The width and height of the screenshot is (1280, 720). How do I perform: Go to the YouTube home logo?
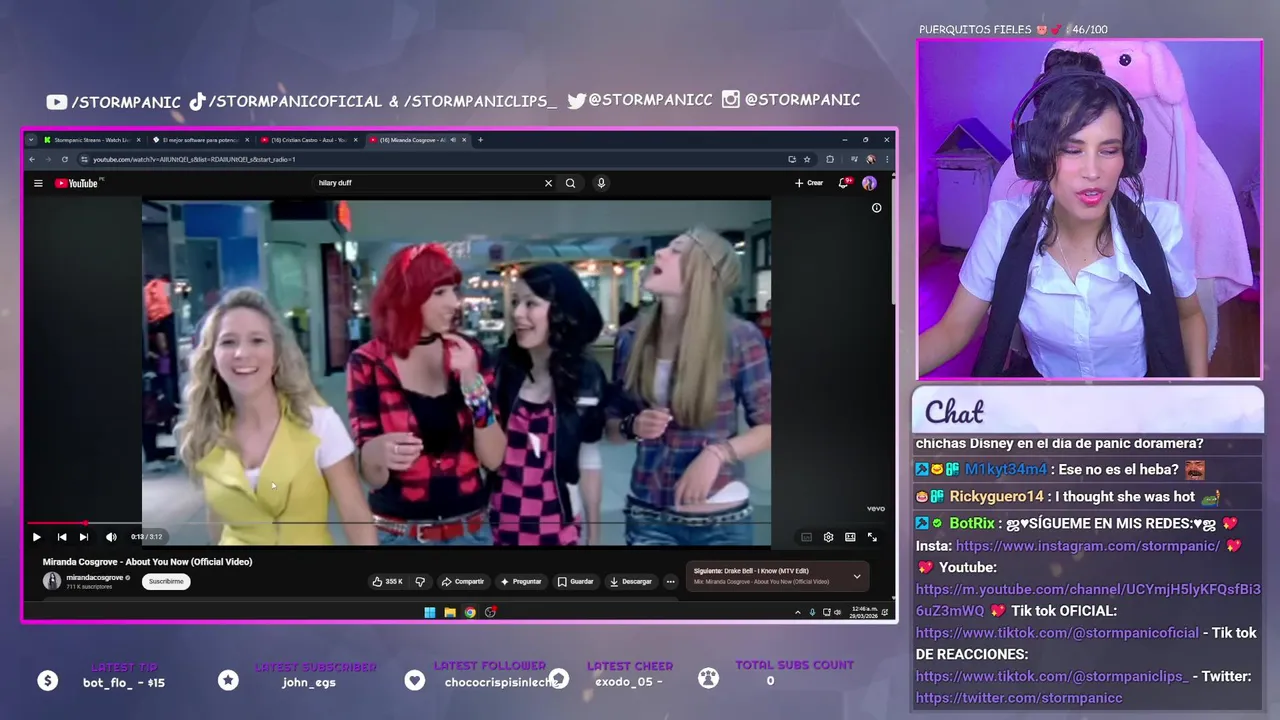click(x=77, y=183)
